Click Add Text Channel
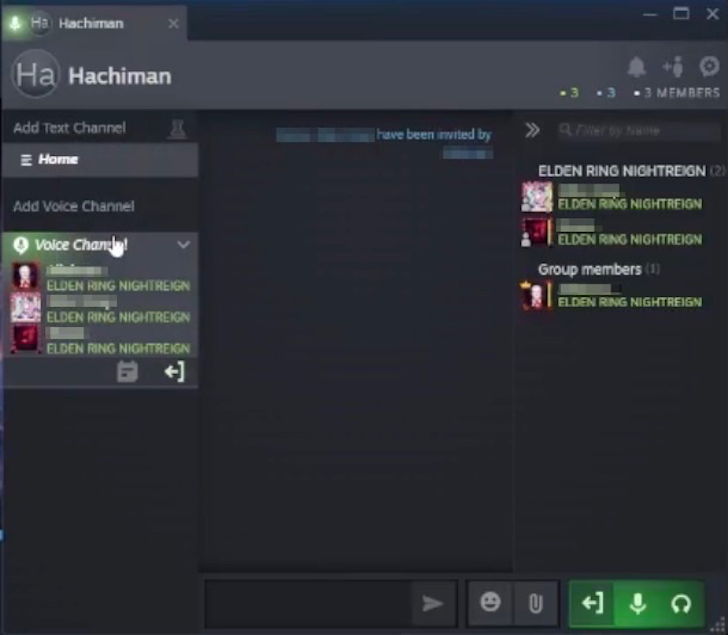The height and width of the screenshot is (635, 728). (x=70, y=128)
